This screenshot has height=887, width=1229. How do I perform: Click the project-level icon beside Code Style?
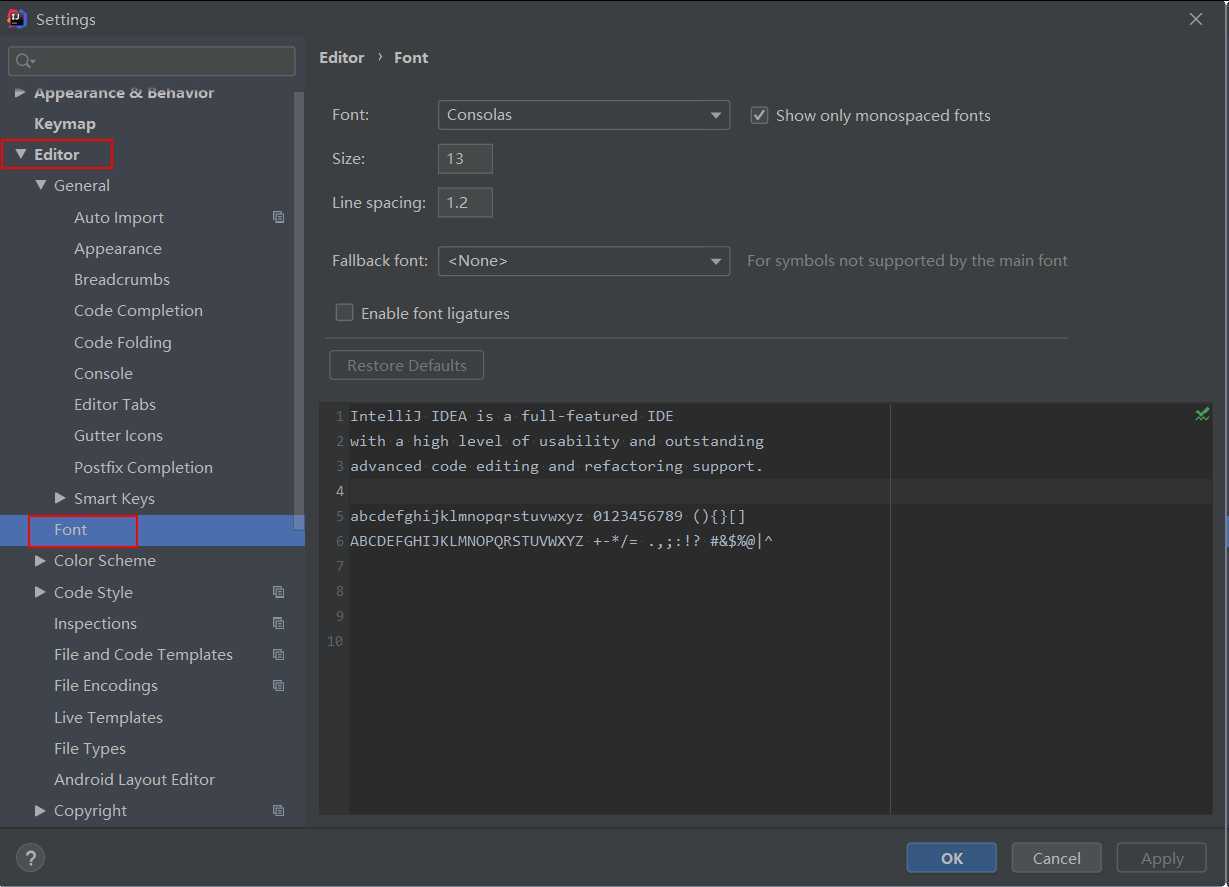click(x=279, y=592)
